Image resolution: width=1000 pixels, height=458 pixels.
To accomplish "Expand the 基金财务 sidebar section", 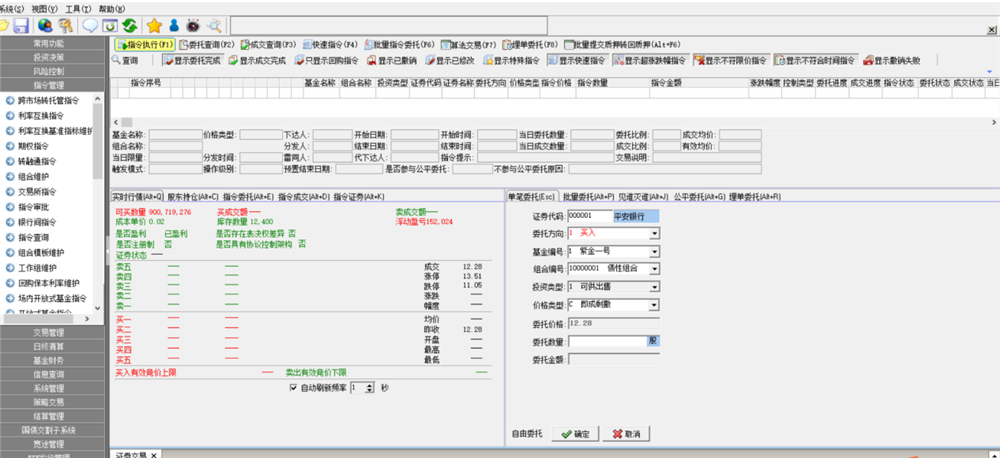I will [x=52, y=360].
